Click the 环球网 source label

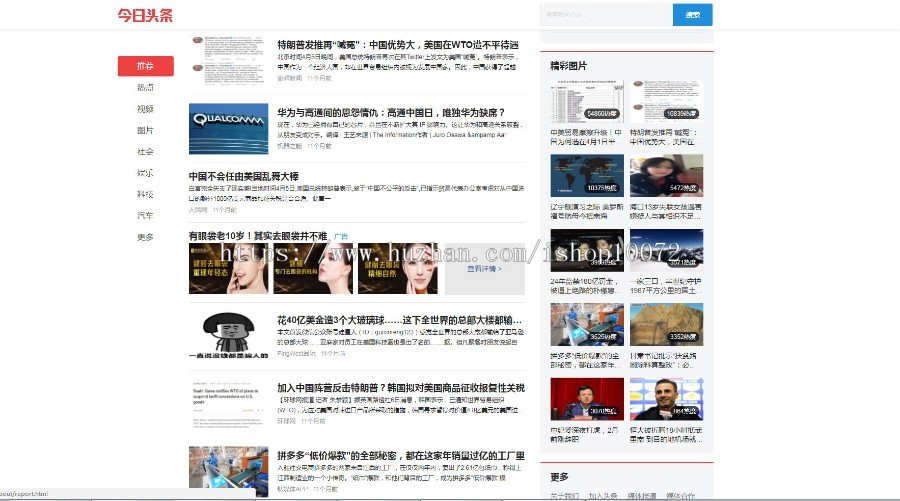pos(286,421)
